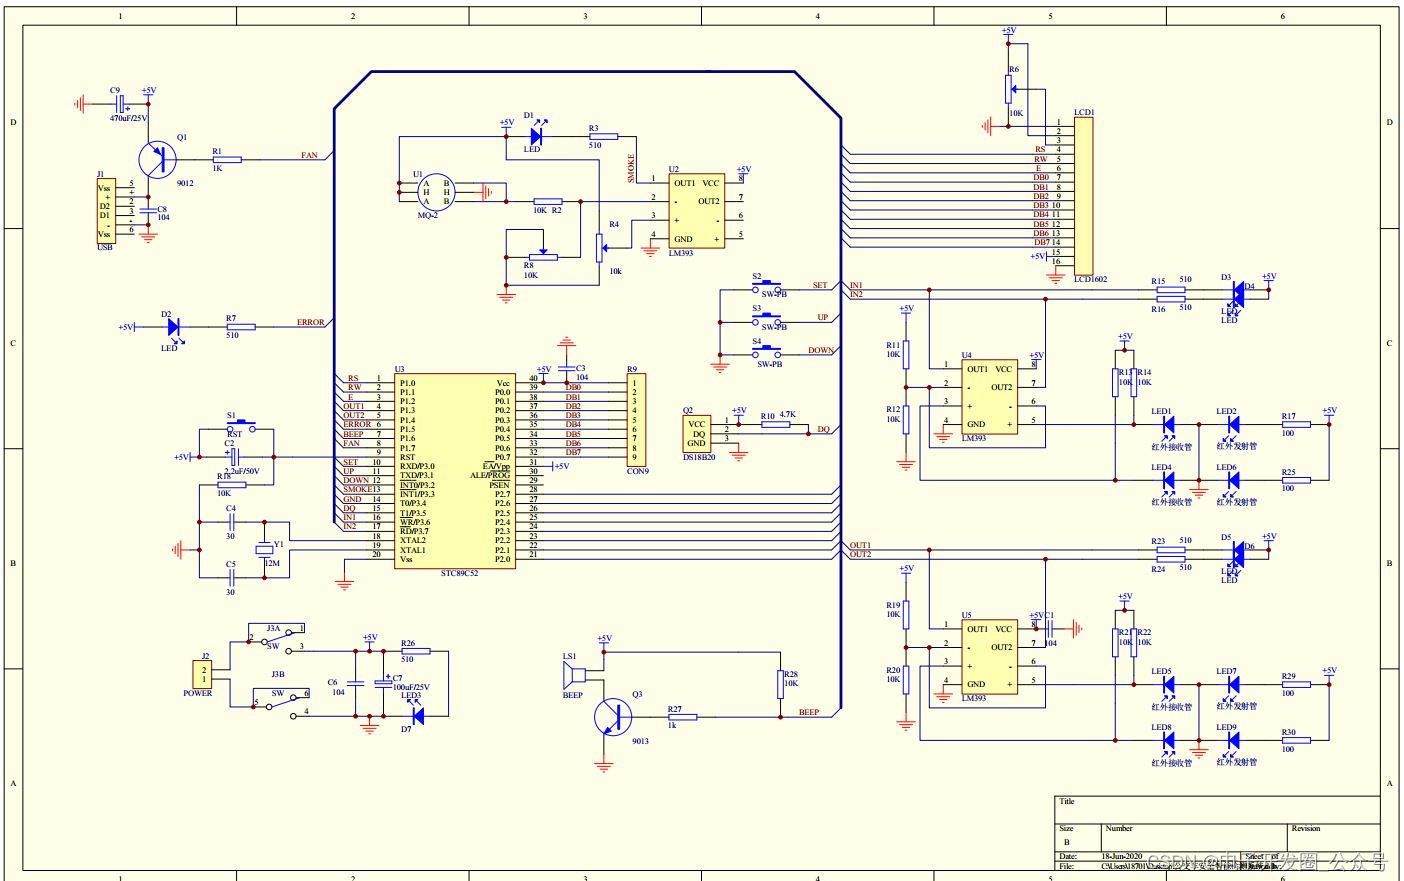Image resolution: width=1404 pixels, height=881 pixels.
Task: Select the R9 CON9 resistor pack
Action: click(636, 420)
